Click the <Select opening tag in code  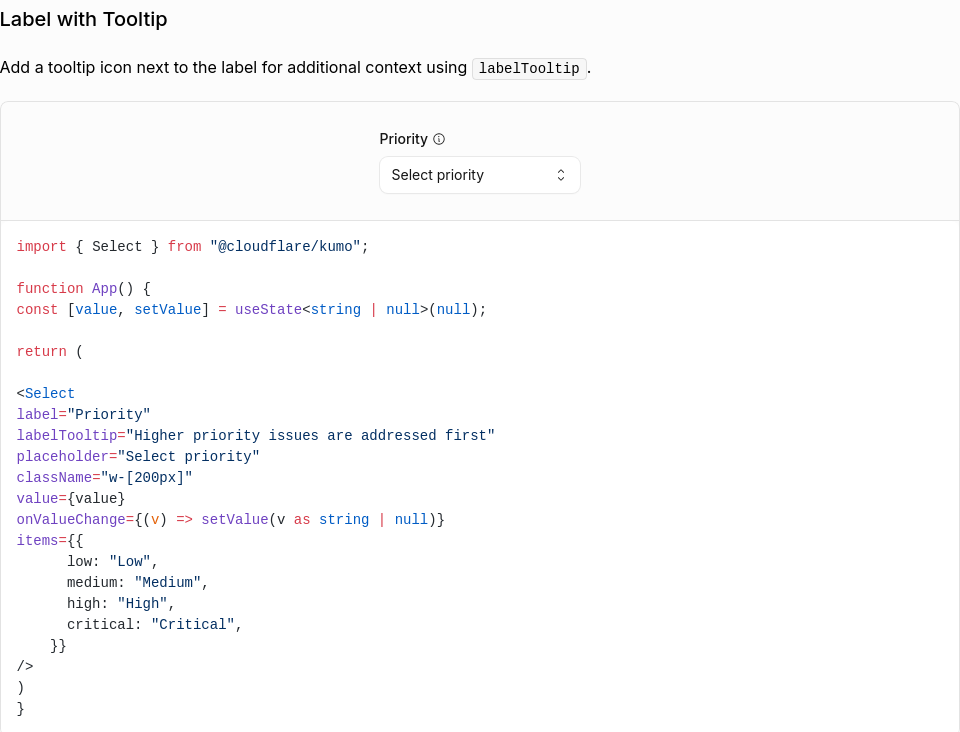(x=45, y=394)
